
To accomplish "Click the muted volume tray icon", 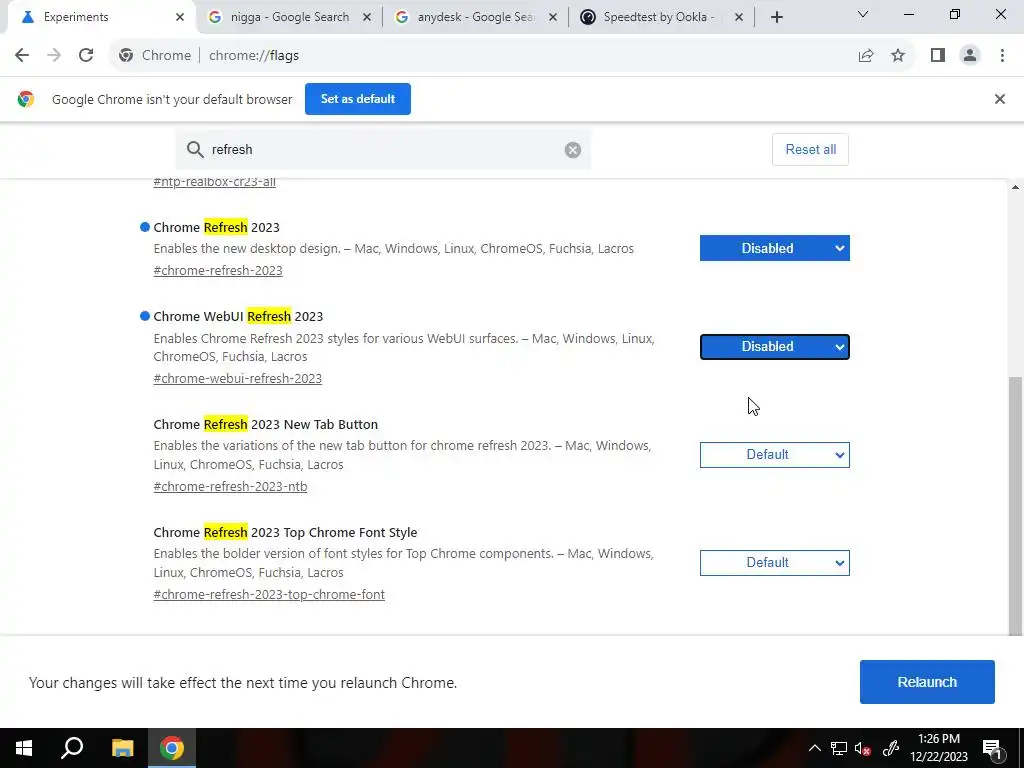I will (863, 748).
